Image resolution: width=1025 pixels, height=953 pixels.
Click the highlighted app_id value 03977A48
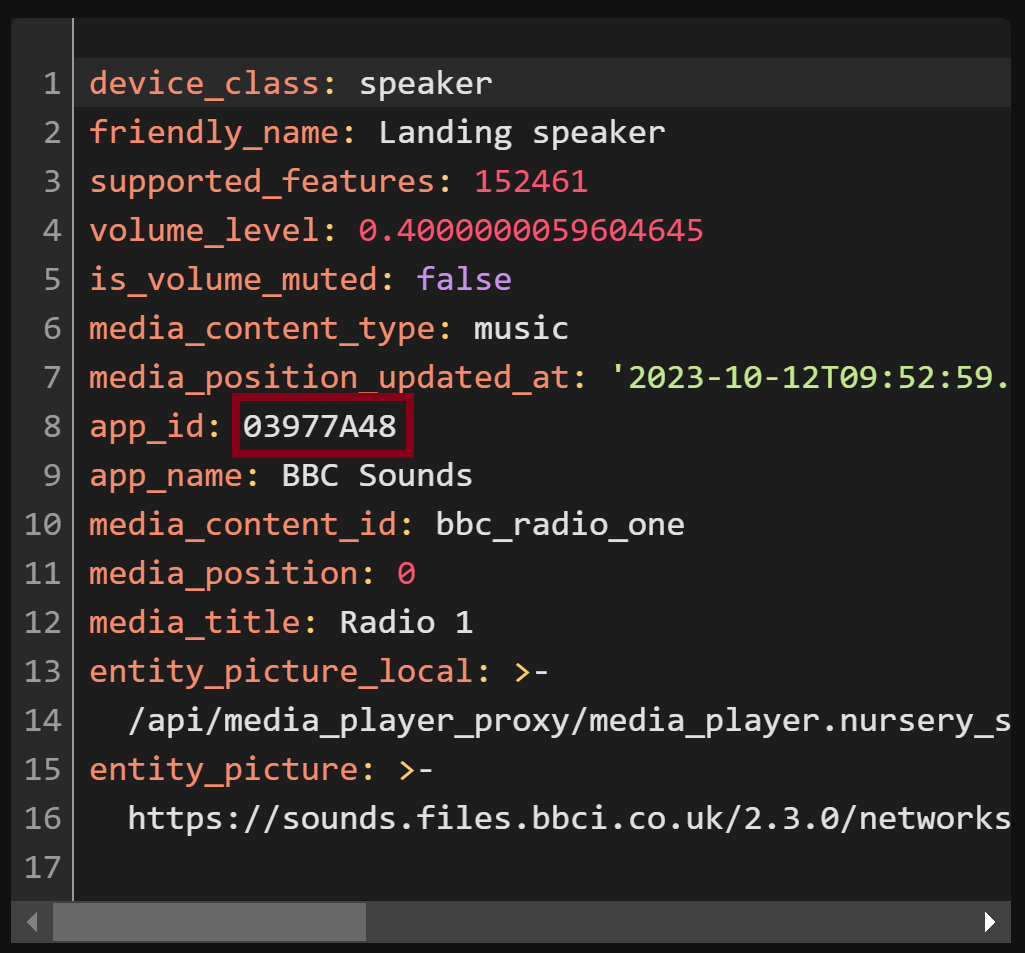[322, 426]
